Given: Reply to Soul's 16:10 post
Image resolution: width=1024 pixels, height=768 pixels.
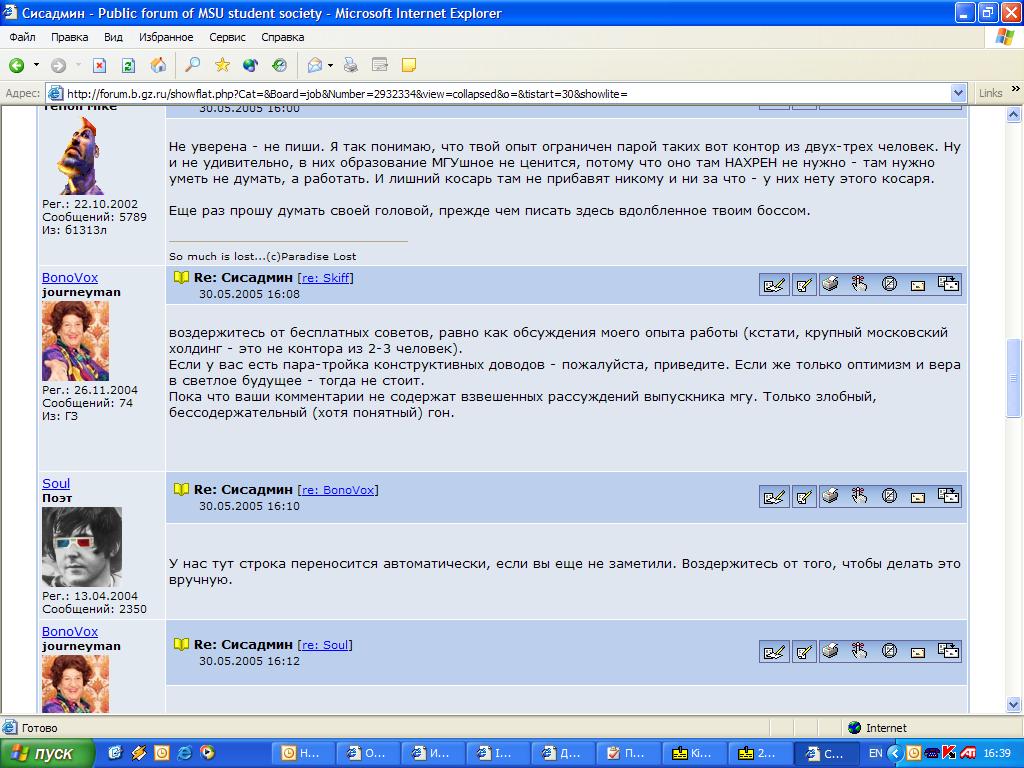Looking at the screenshot, I should [x=774, y=497].
